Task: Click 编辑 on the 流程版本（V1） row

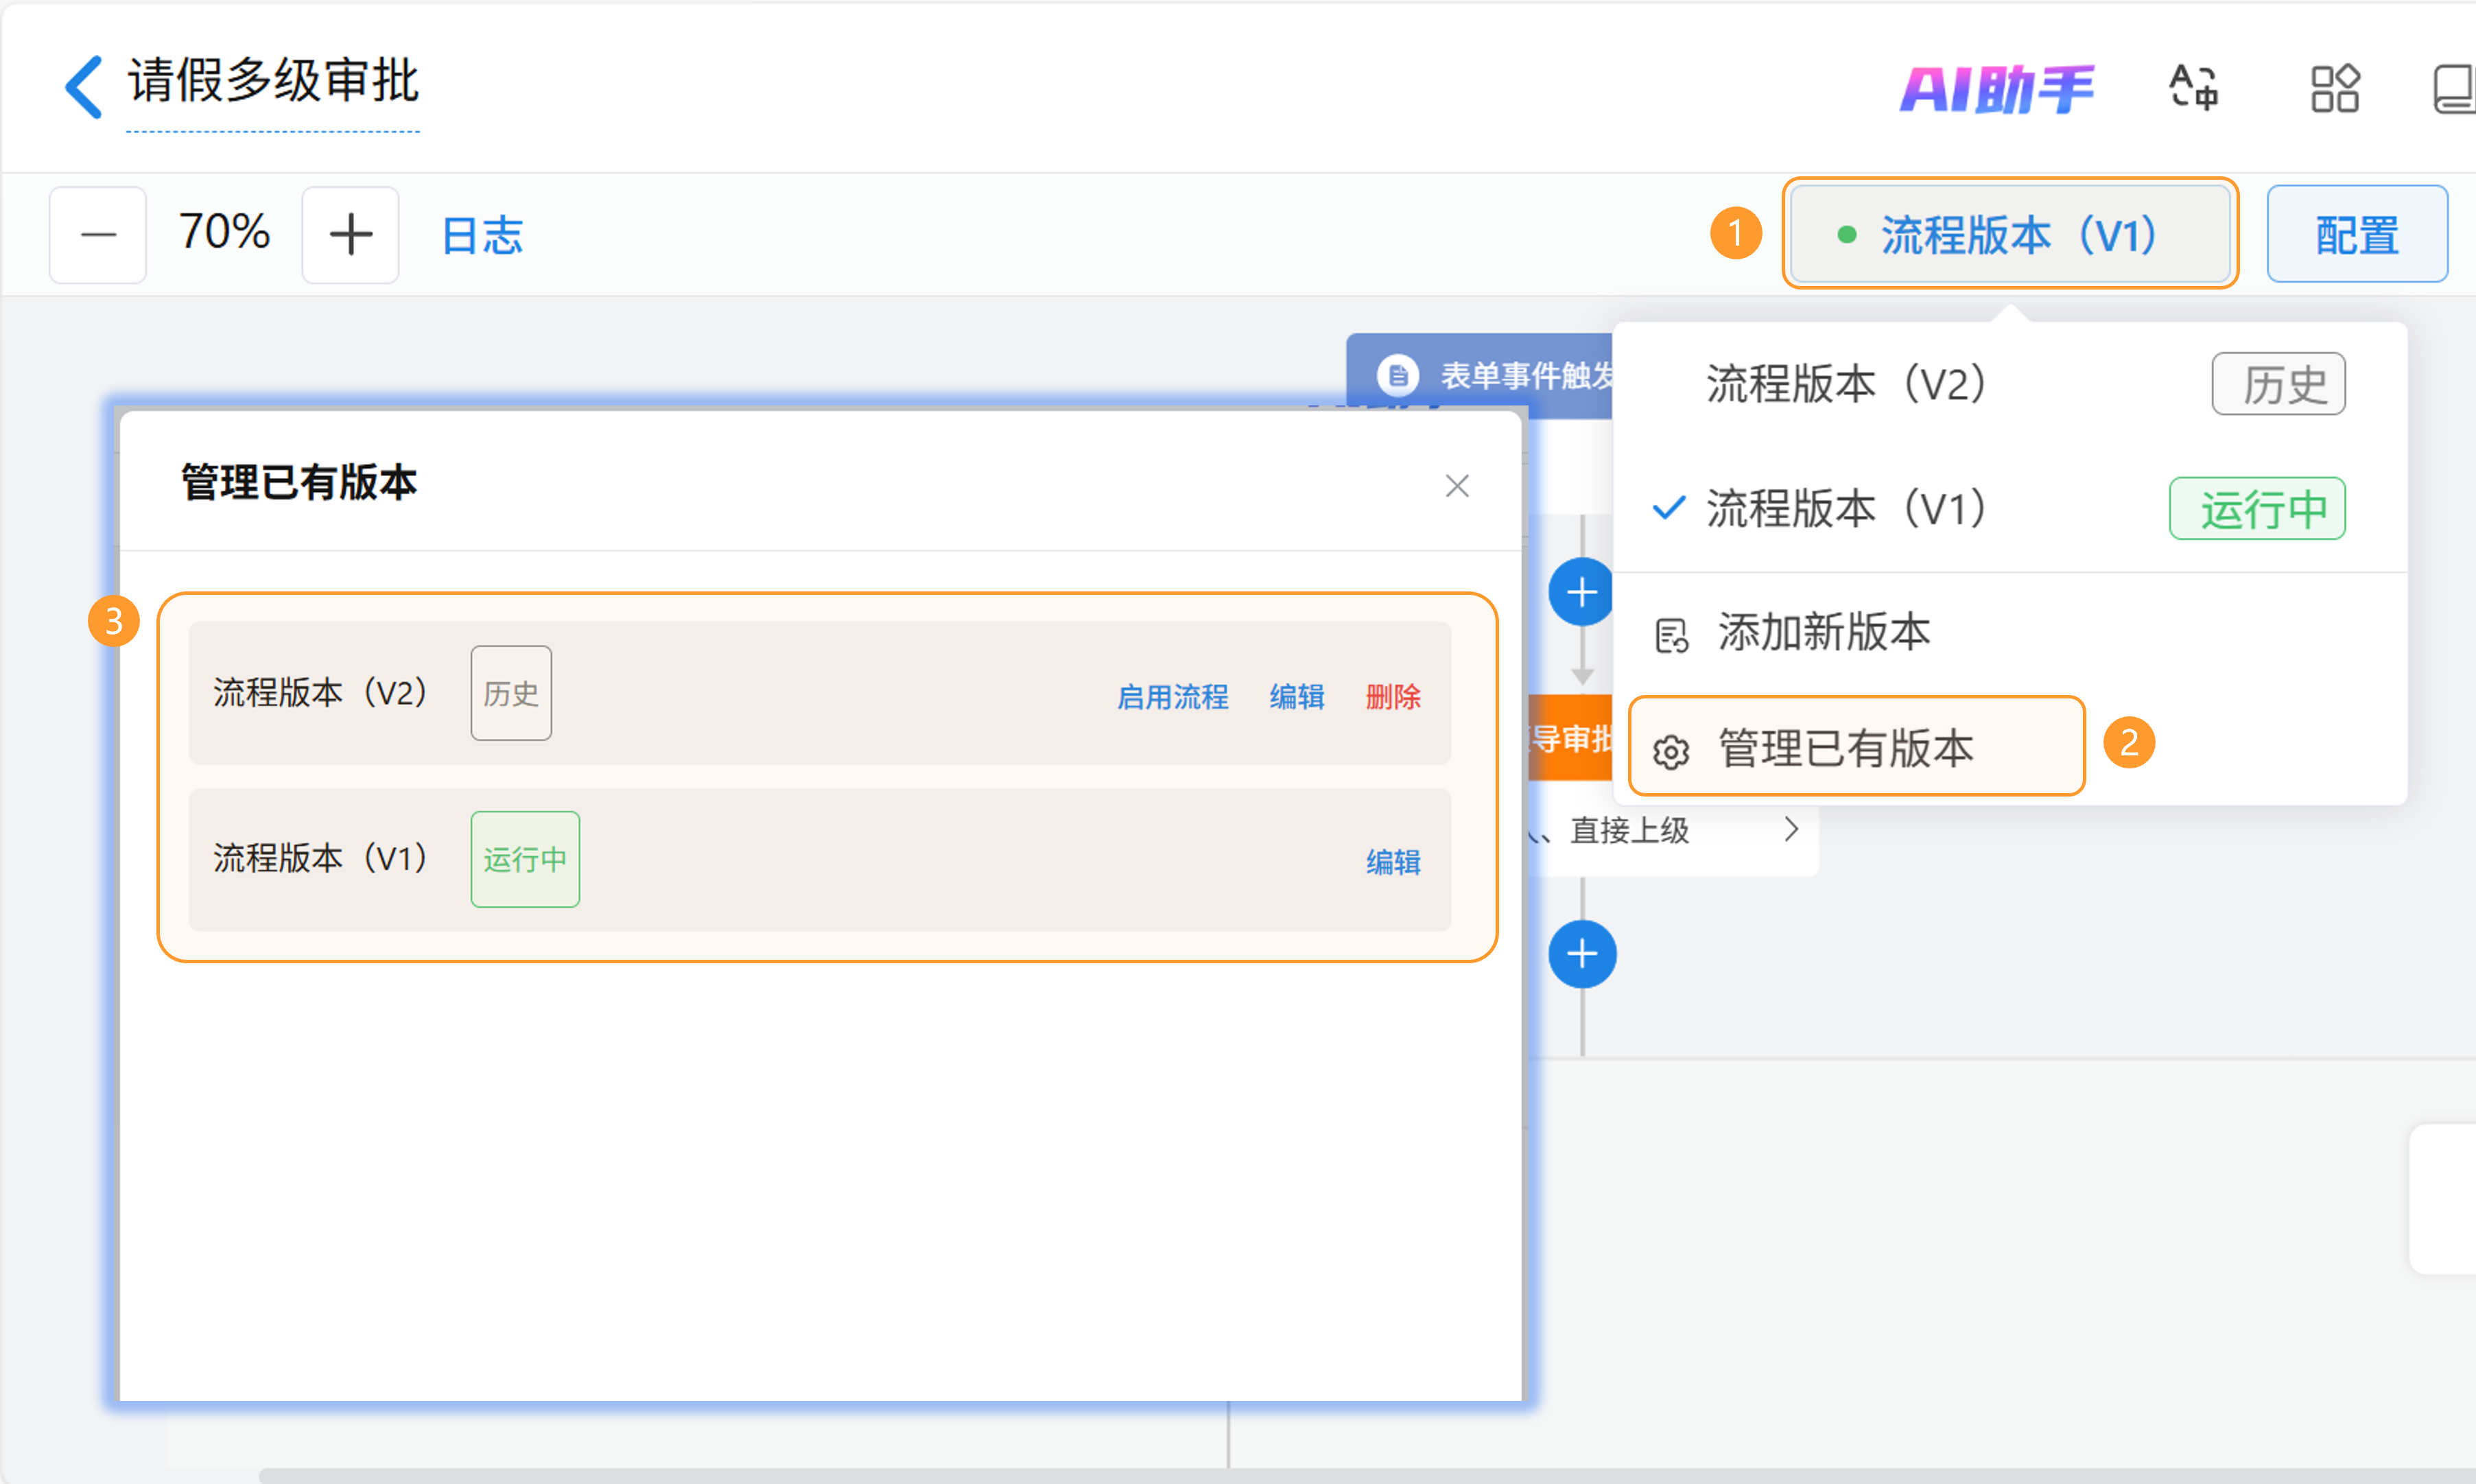Action: click(1392, 861)
